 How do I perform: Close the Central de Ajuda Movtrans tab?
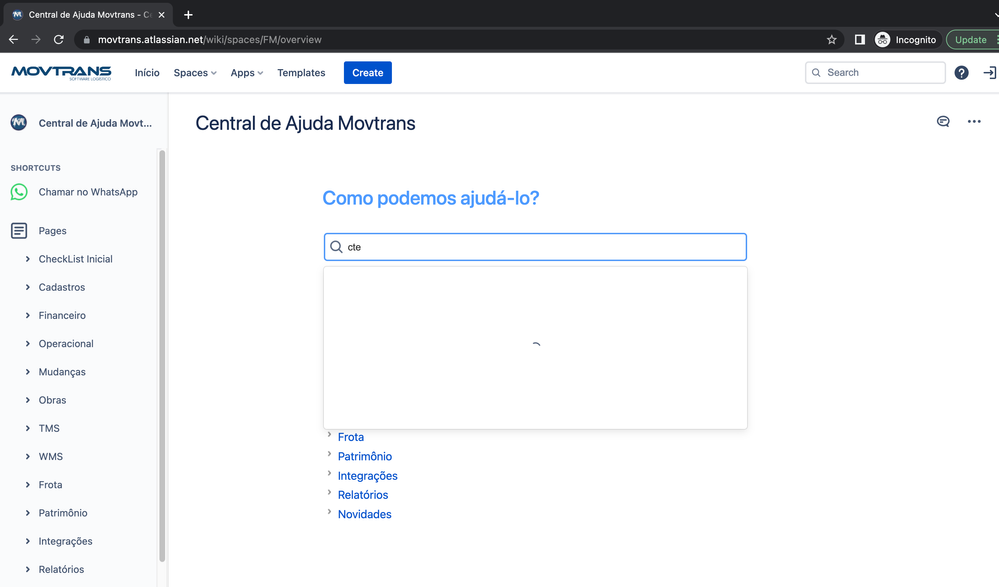(x=161, y=15)
